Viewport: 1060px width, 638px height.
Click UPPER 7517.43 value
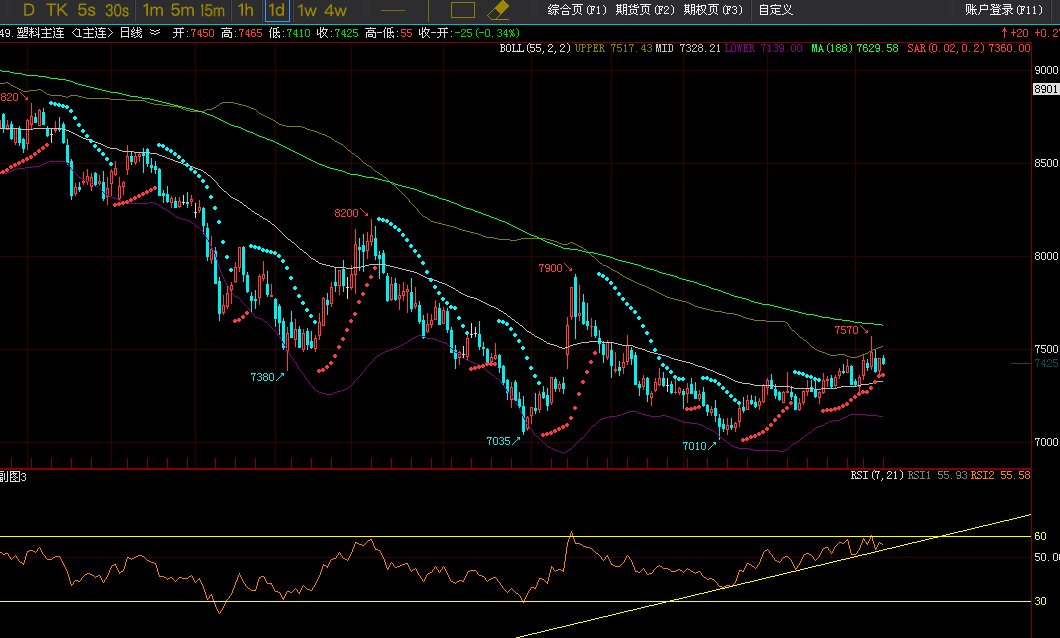[x=614, y=48]
